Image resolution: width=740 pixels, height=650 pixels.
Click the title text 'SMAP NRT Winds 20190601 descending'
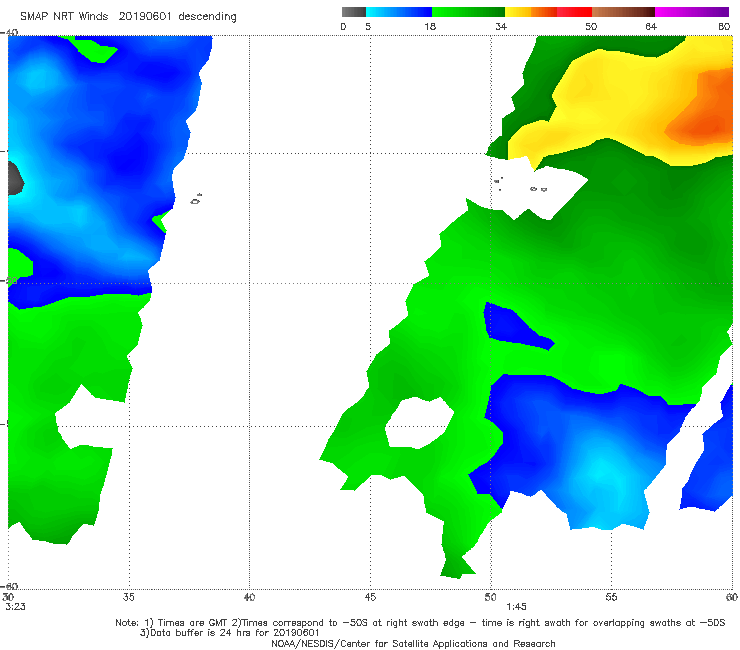pos(128,17)
